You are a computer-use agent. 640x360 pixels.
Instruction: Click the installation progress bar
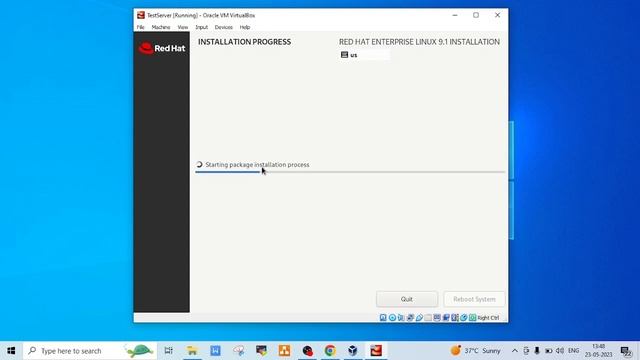click(350, 172)
